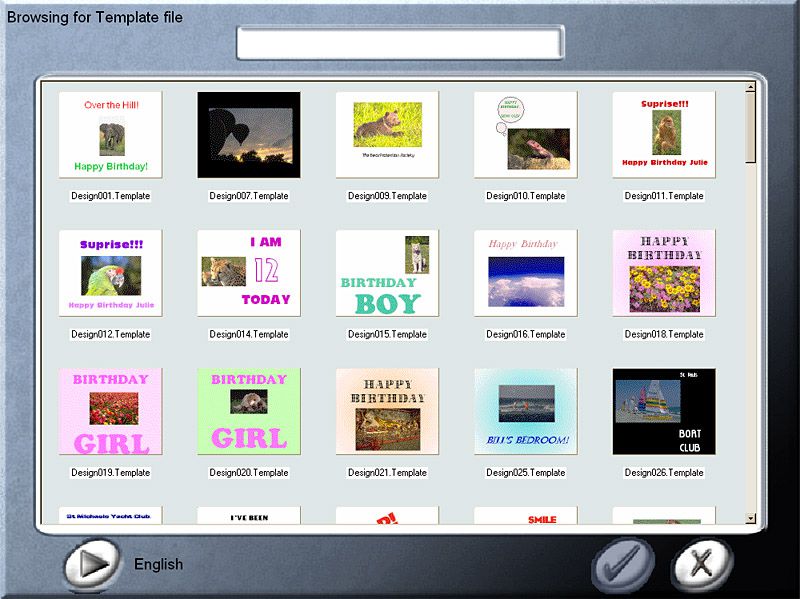Pick the Design010 speech bubble template
The image size is (800, 599).
525,135
